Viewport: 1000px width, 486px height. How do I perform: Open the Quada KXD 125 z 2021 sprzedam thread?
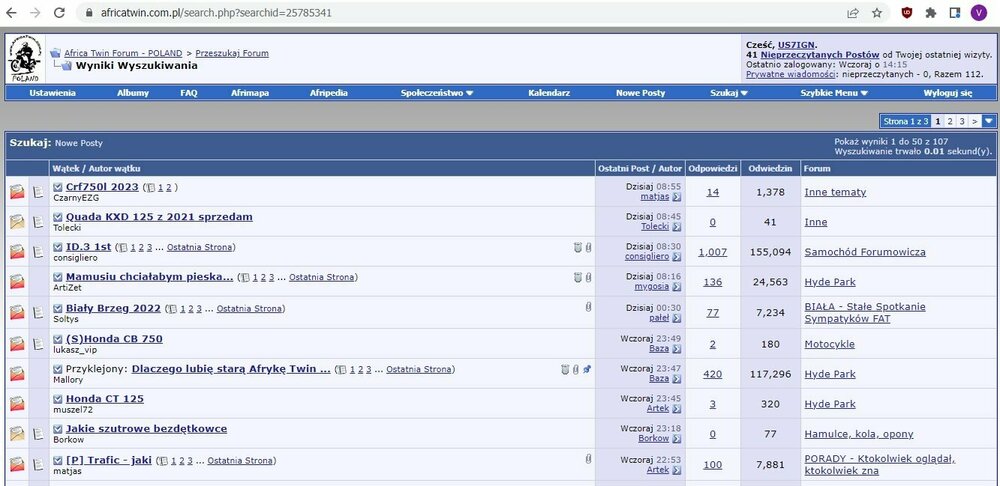click(159, 217)
